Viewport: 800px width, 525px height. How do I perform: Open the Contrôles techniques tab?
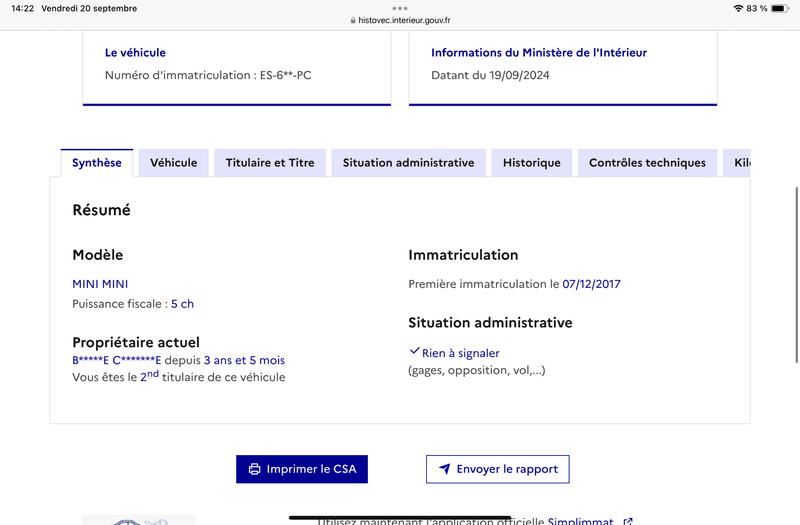(647, 163)
